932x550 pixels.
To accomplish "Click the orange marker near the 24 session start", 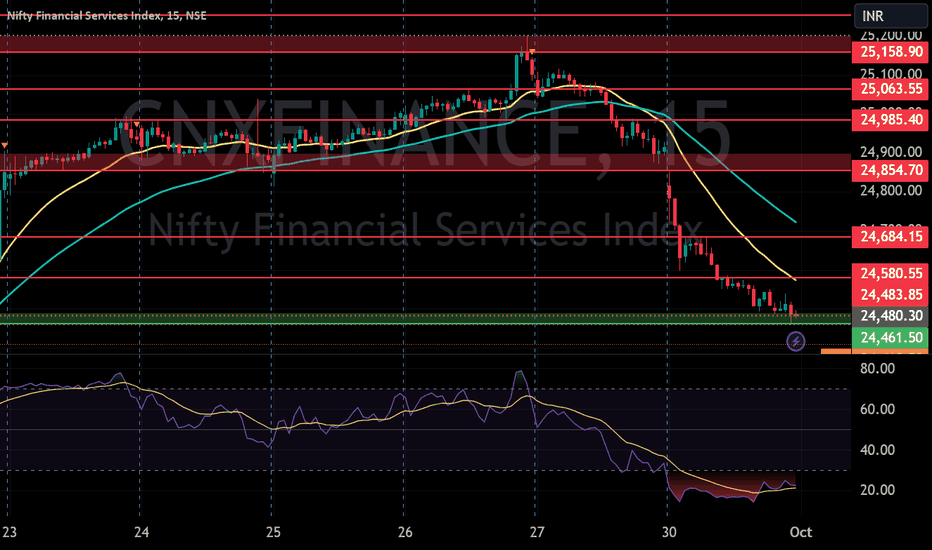I will click(x=137, y=124).
